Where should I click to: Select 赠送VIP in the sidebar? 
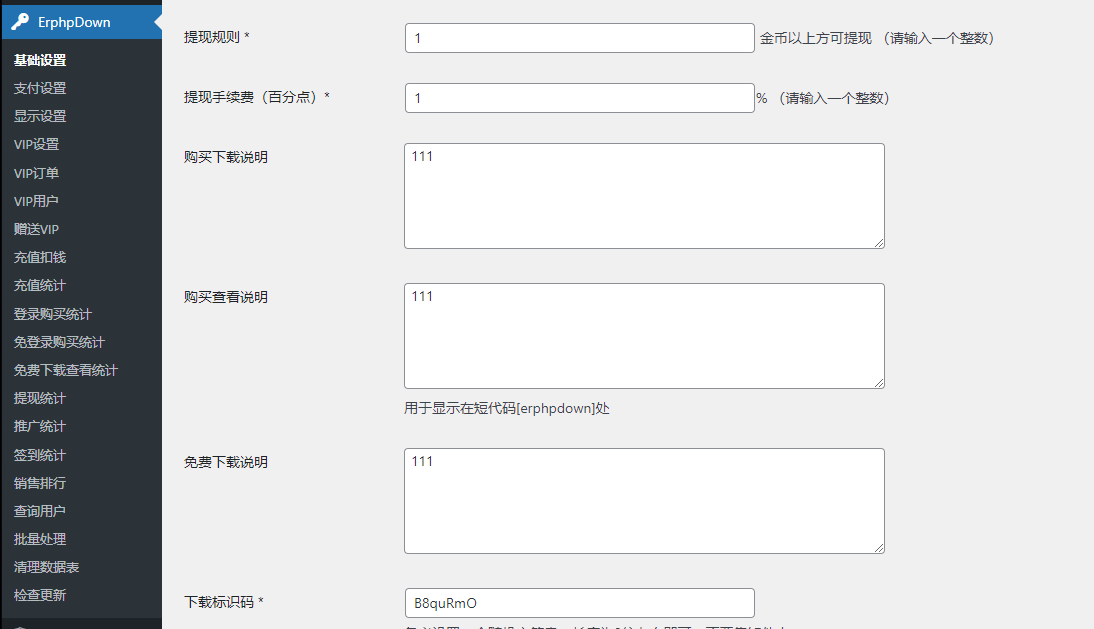pos(36,229)
